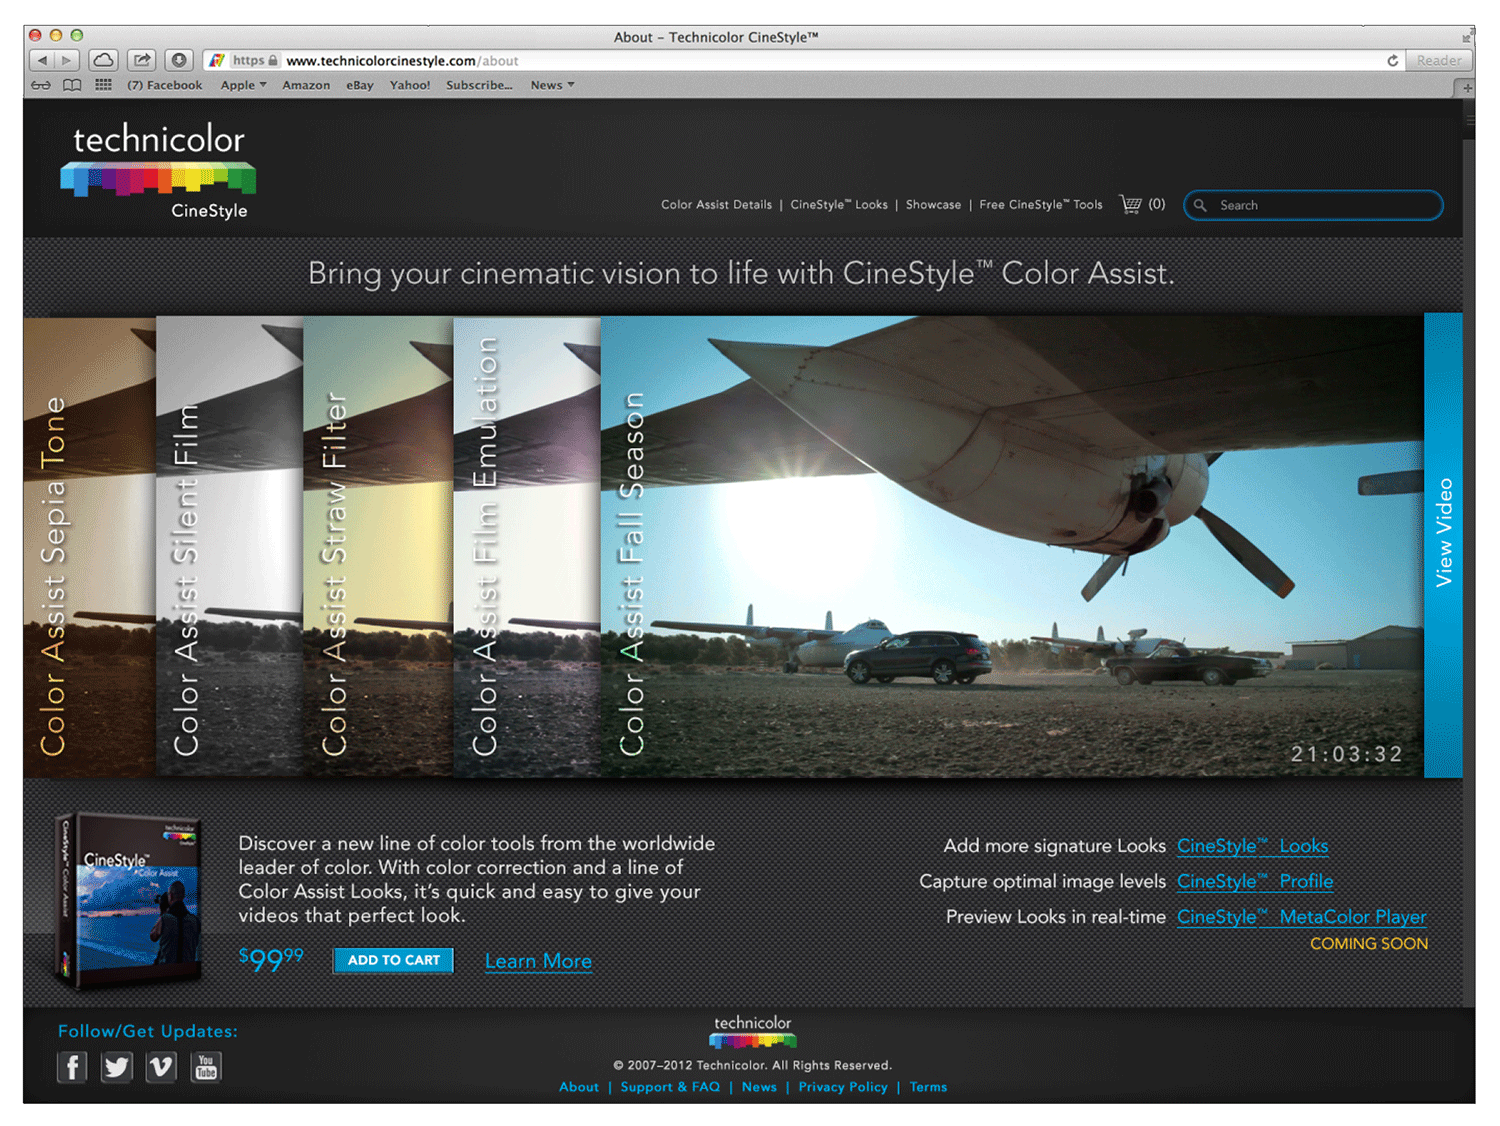Open the Subscribe... bookmark
The height and width of the screenshot is (1126, 1500).
[479, 85]
